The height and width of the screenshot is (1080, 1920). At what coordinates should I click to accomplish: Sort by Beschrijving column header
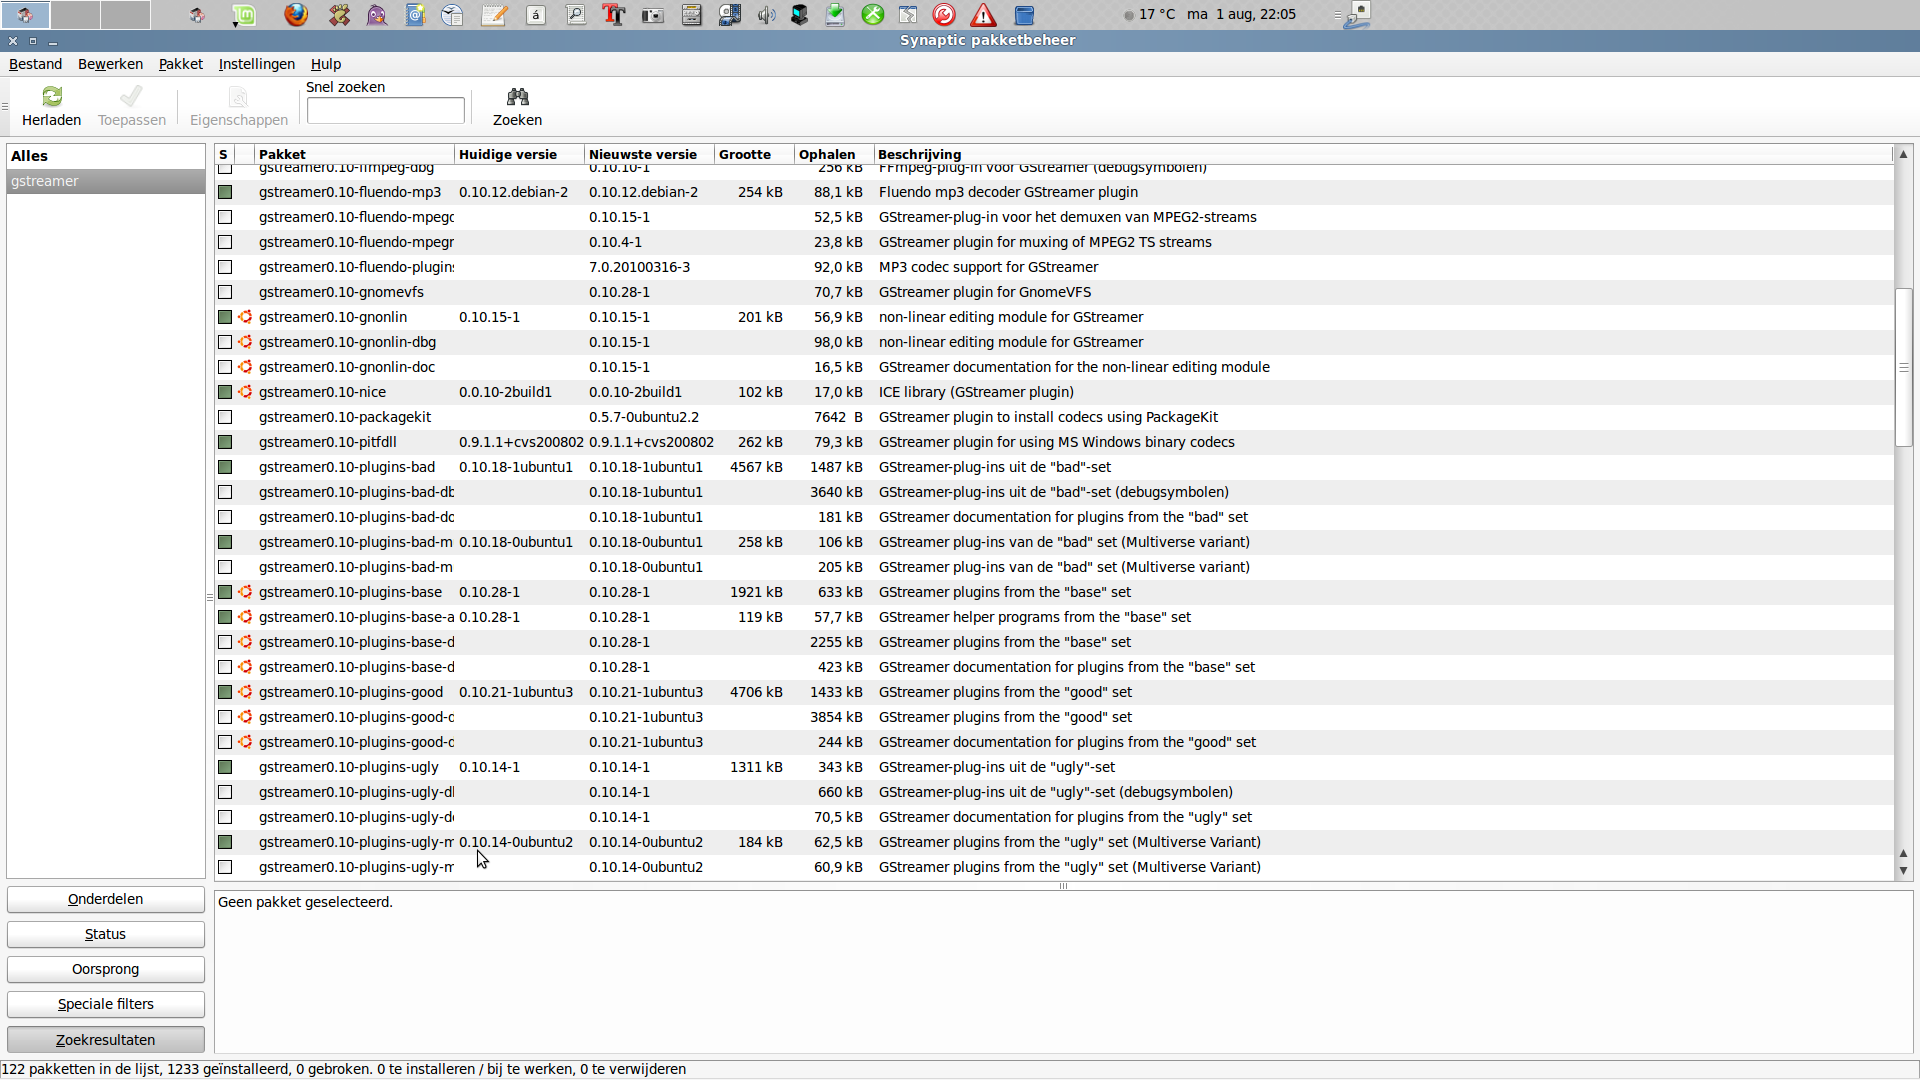(1383, 154)
